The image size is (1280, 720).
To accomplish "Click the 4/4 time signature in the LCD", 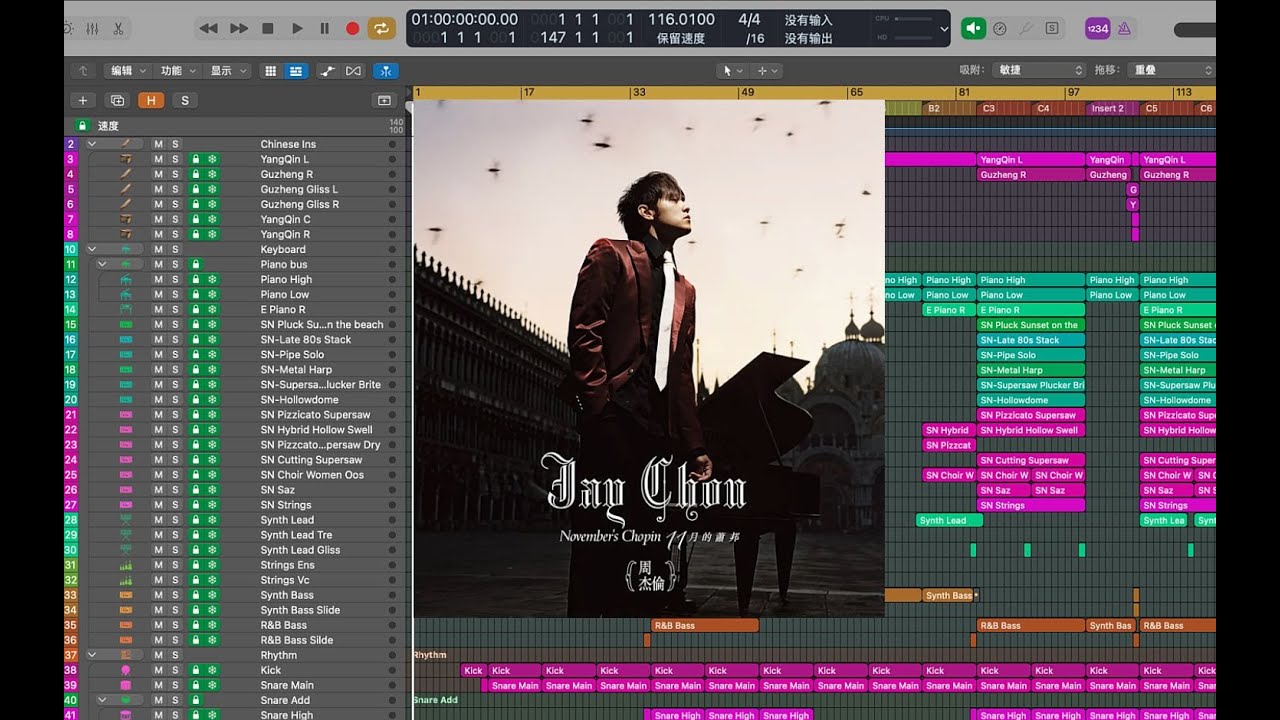I will (x=749, y=19).
